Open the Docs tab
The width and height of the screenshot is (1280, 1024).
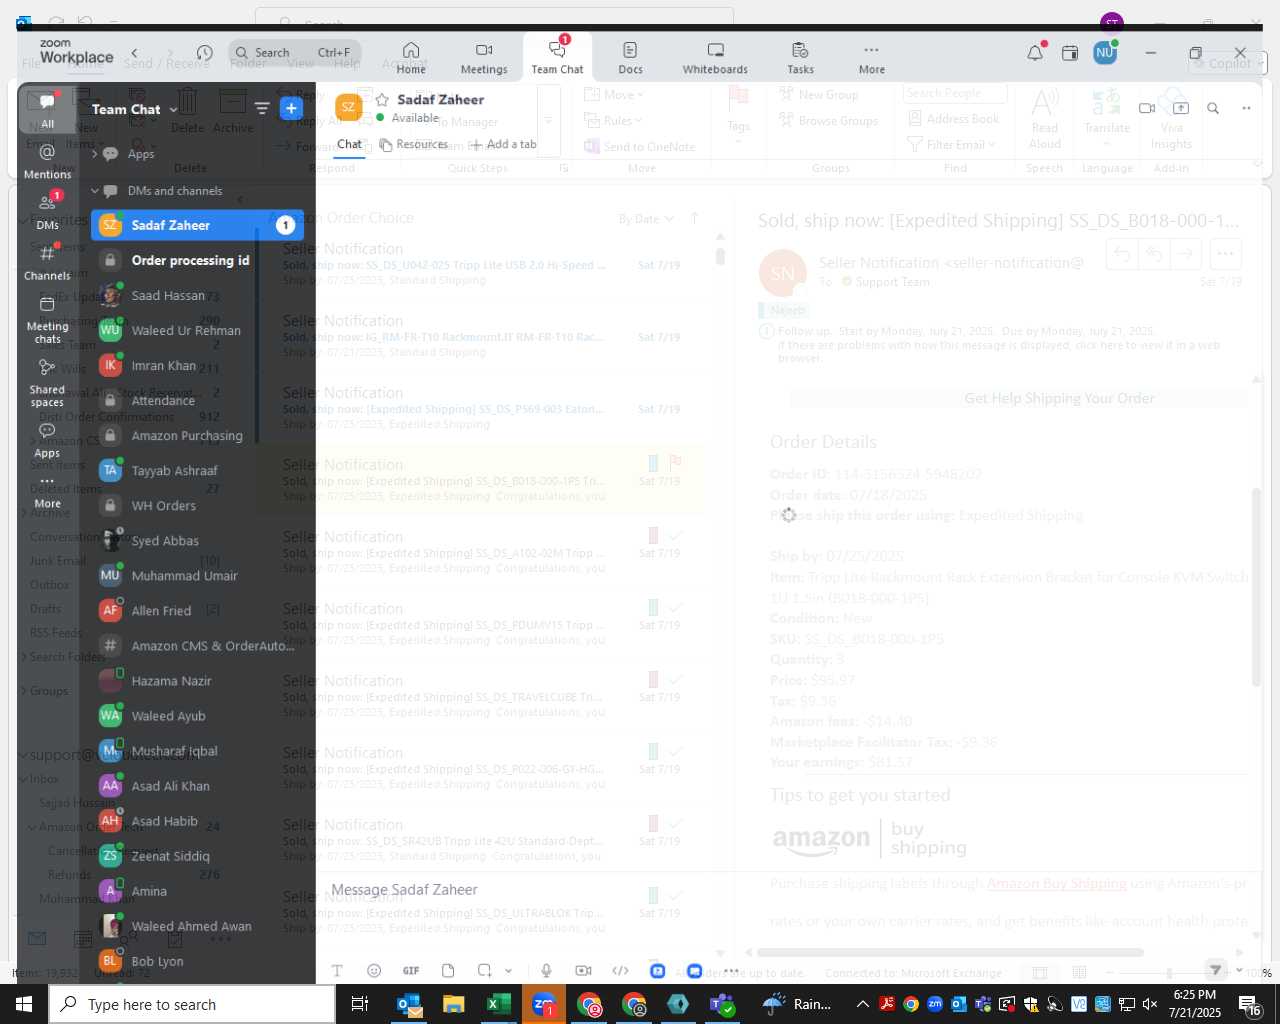click(x=630, y=58)
